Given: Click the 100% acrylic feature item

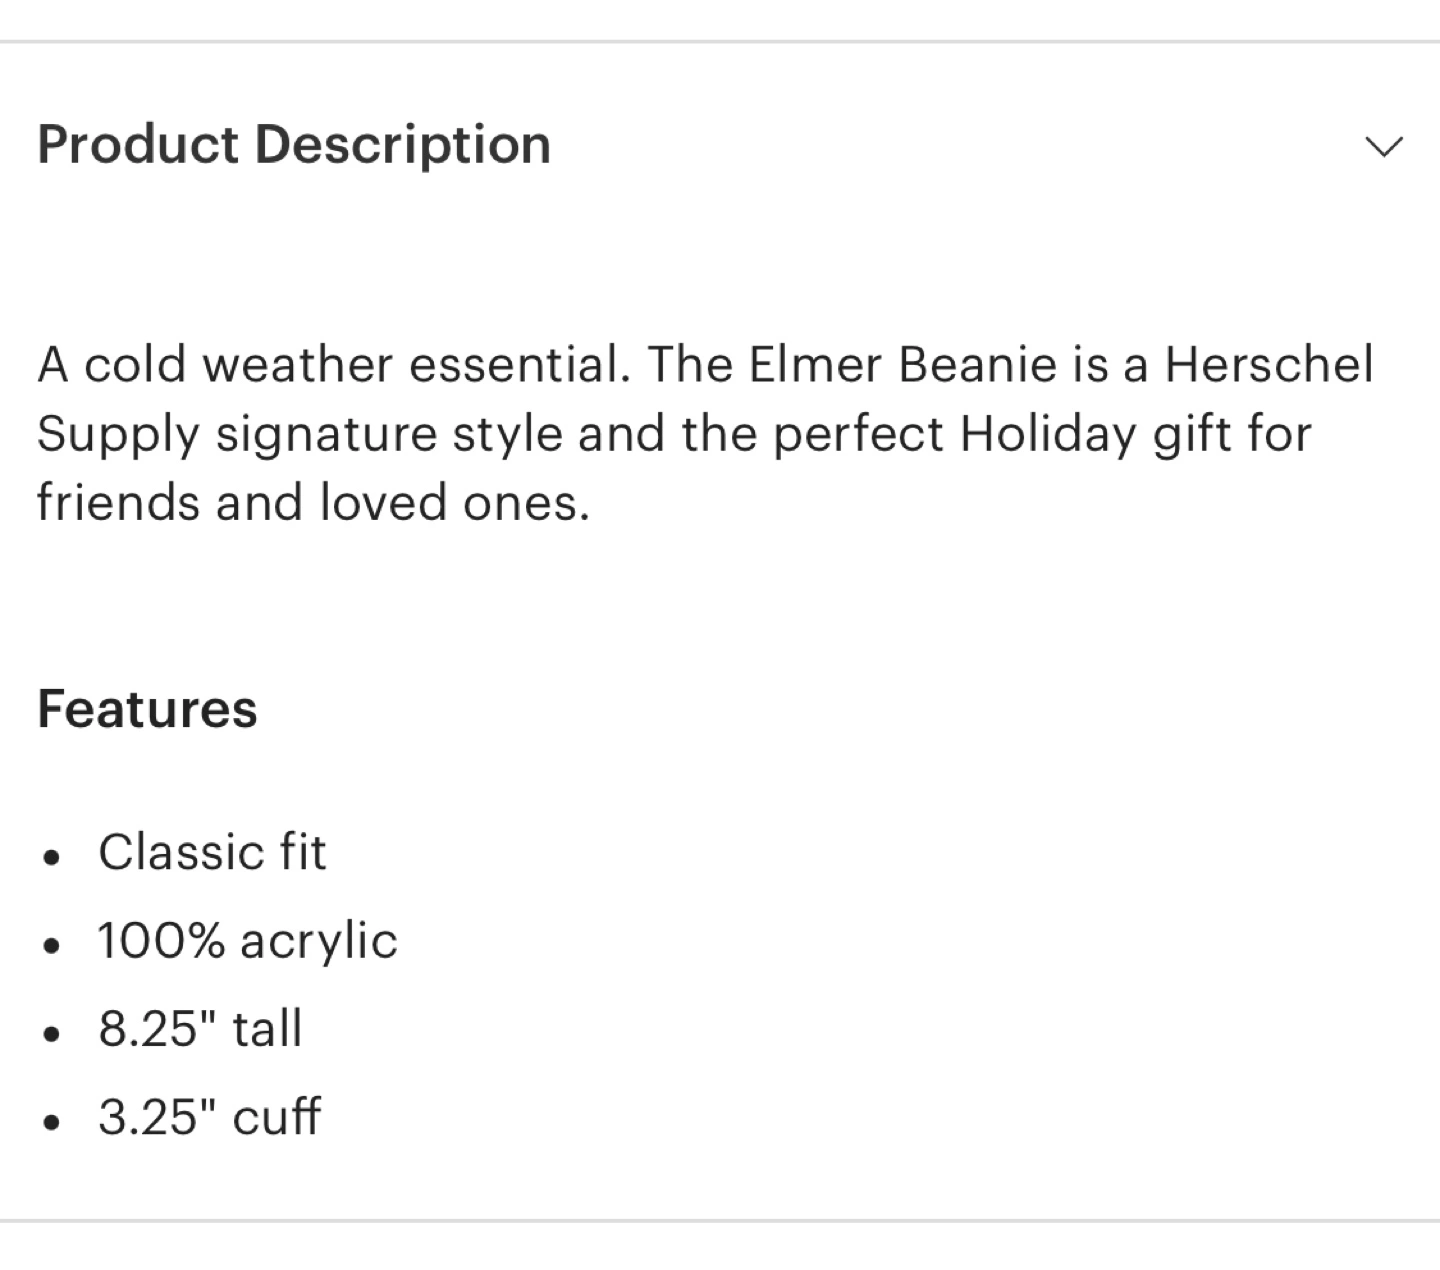Looking at the screenshot, I should click(248, 941).
